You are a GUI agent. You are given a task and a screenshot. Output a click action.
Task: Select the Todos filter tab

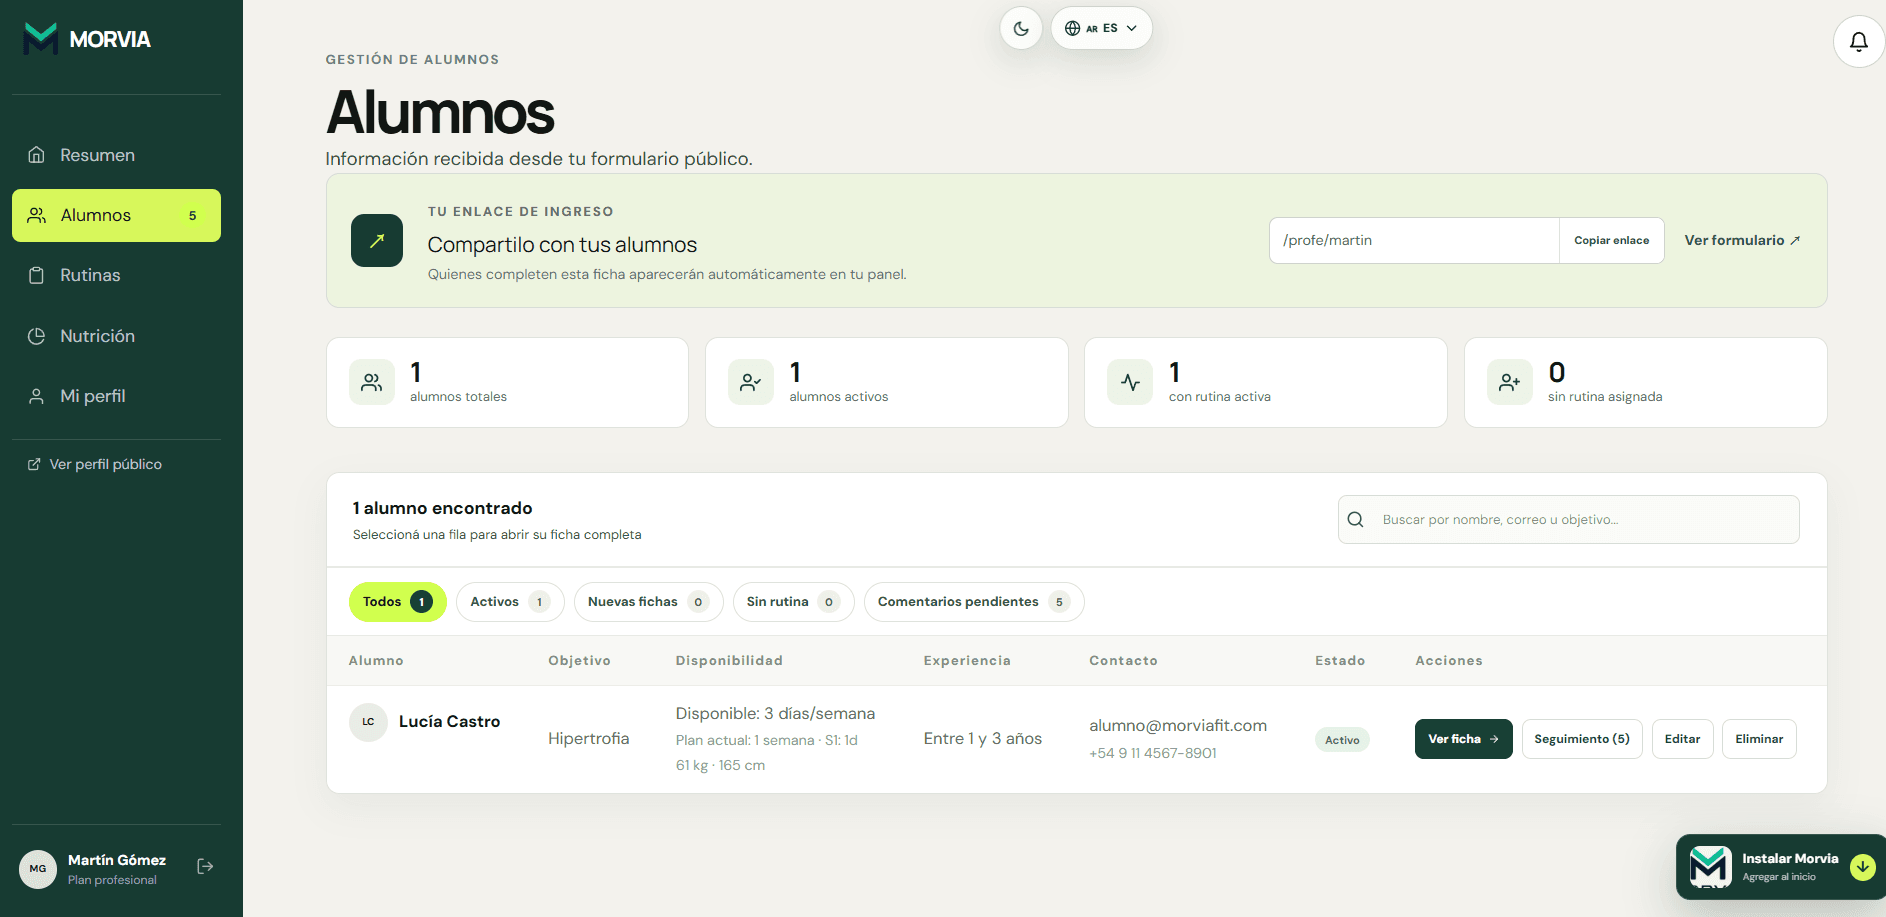(x=397, y=602)
